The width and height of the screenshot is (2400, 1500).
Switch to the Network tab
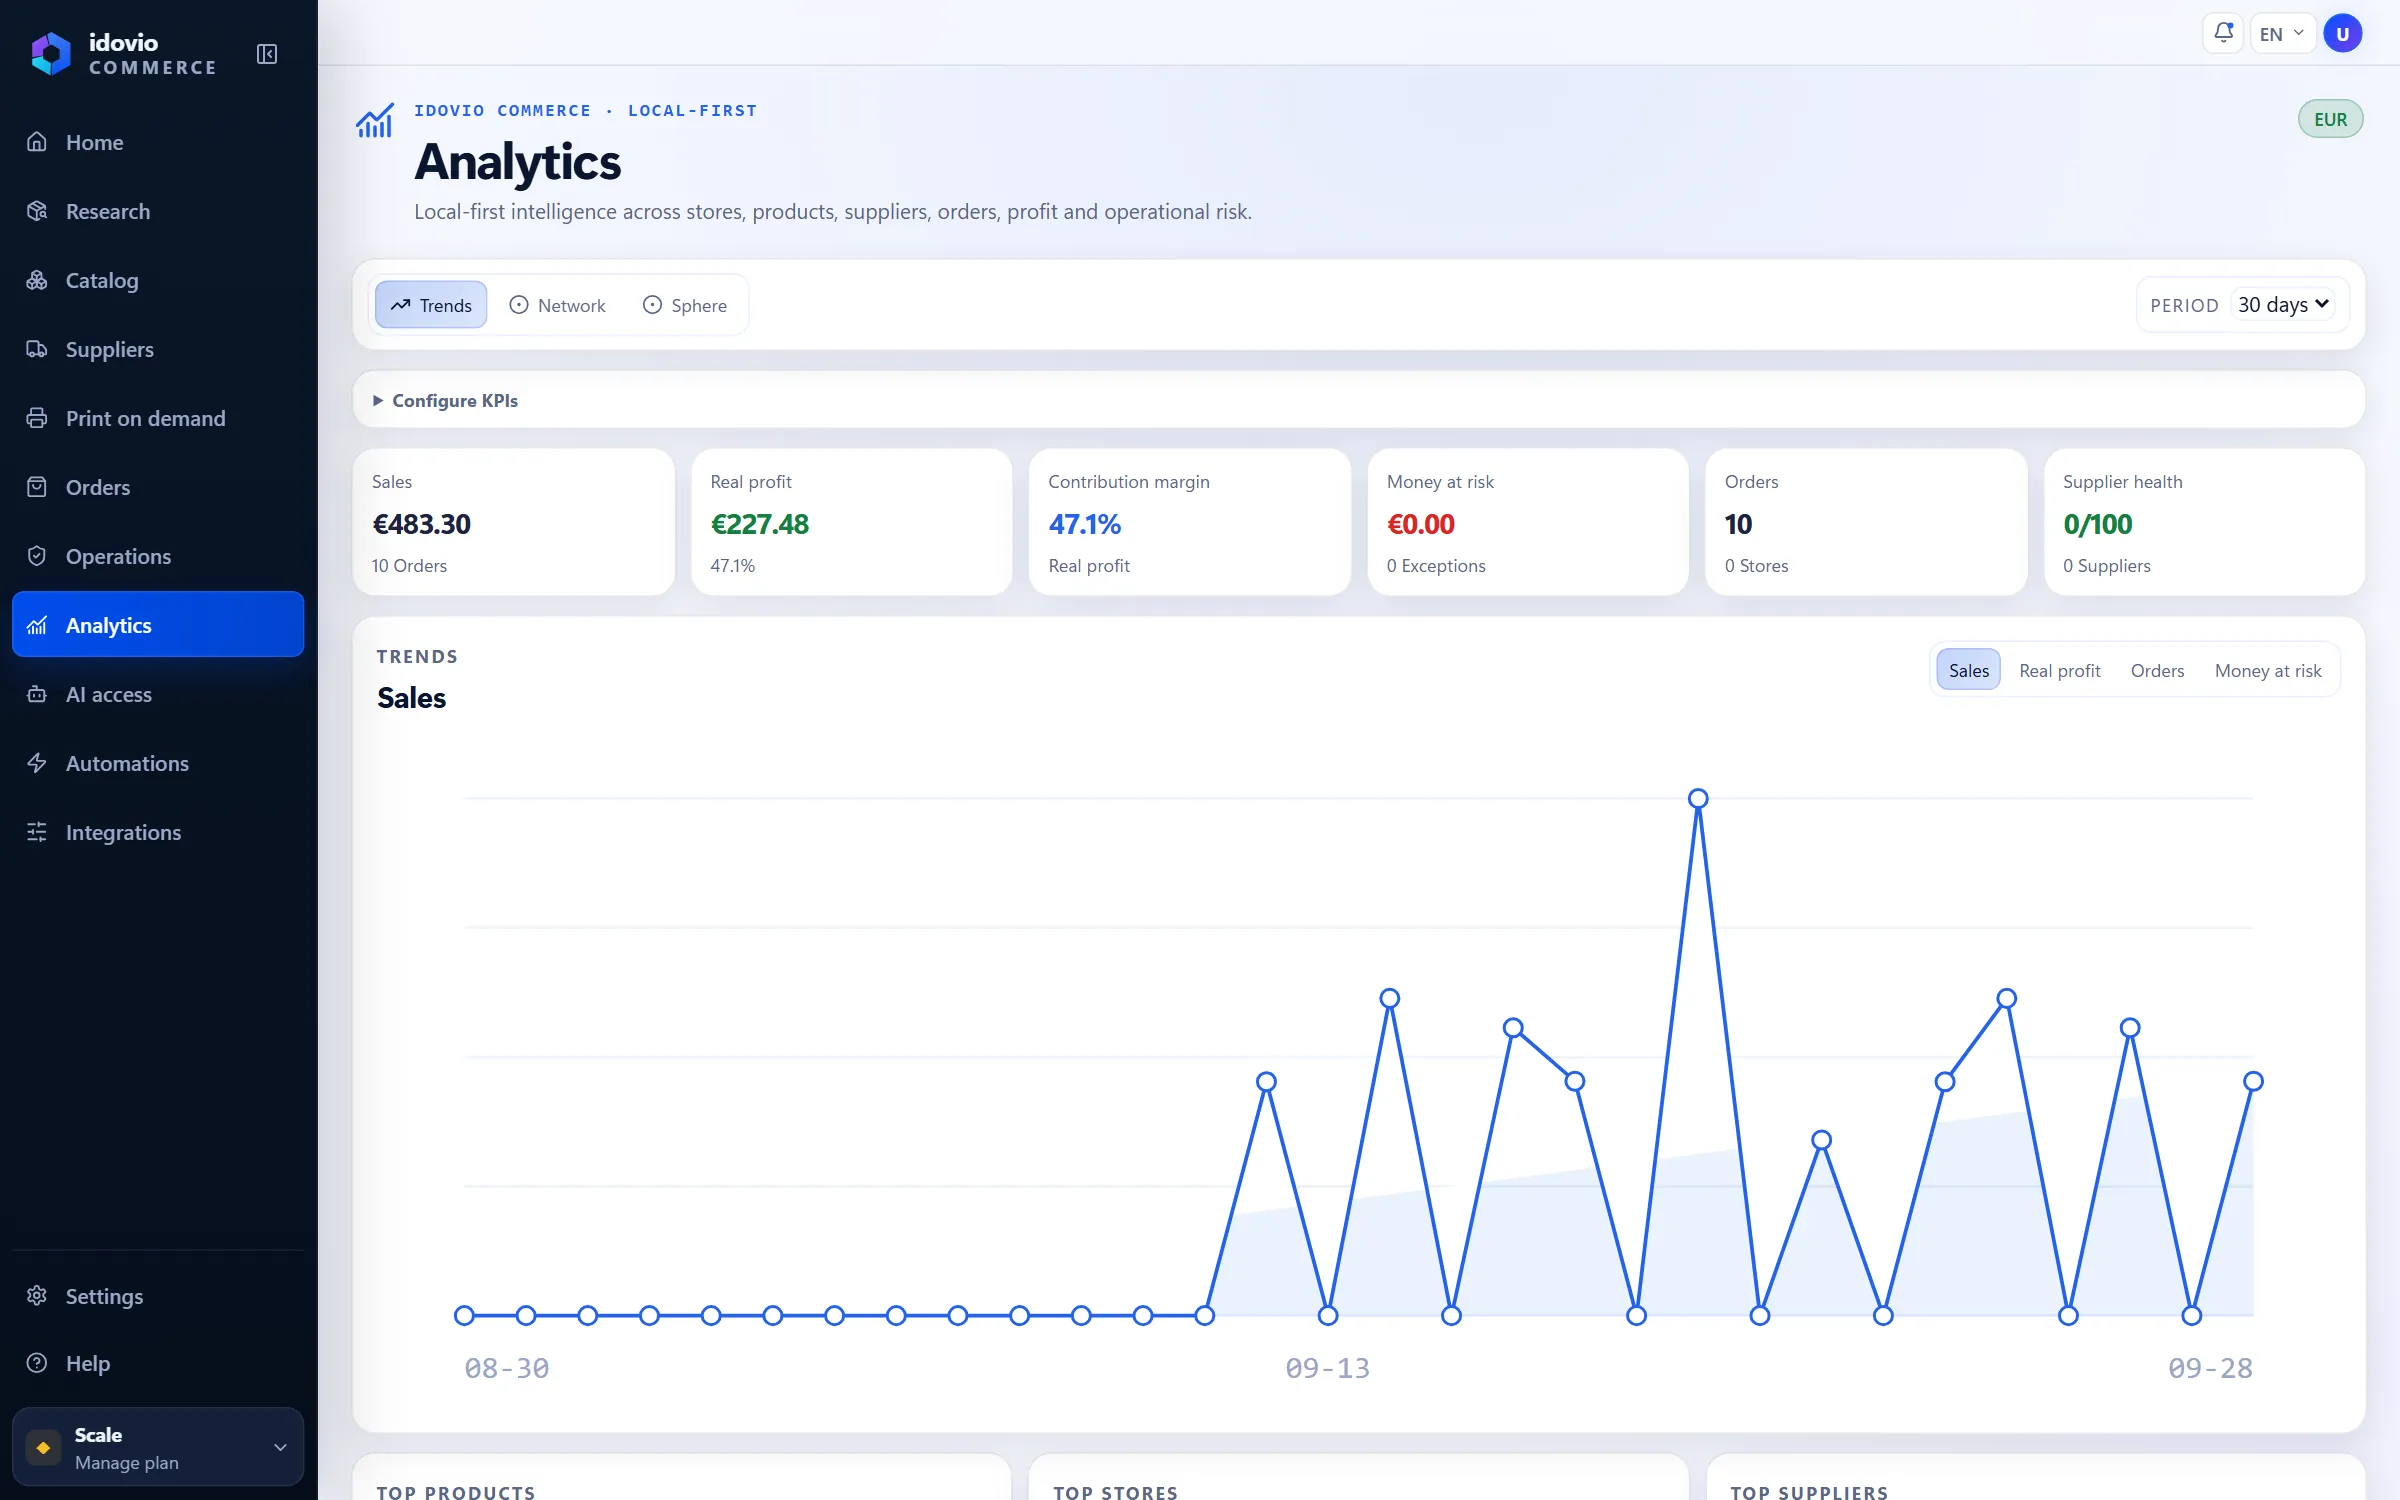(558, 305)
